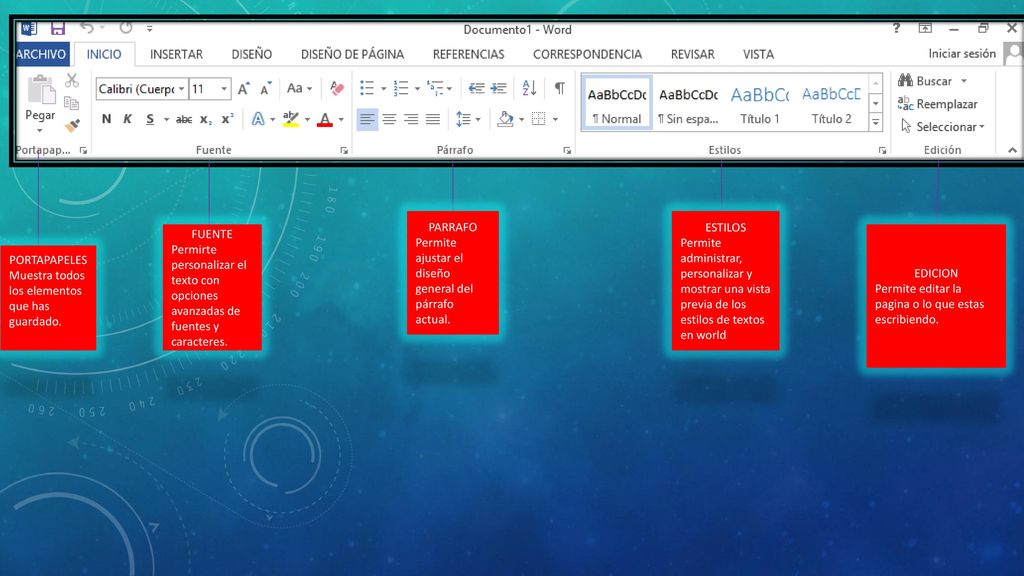Open the borders dropdown arrow

click(555, 120)
